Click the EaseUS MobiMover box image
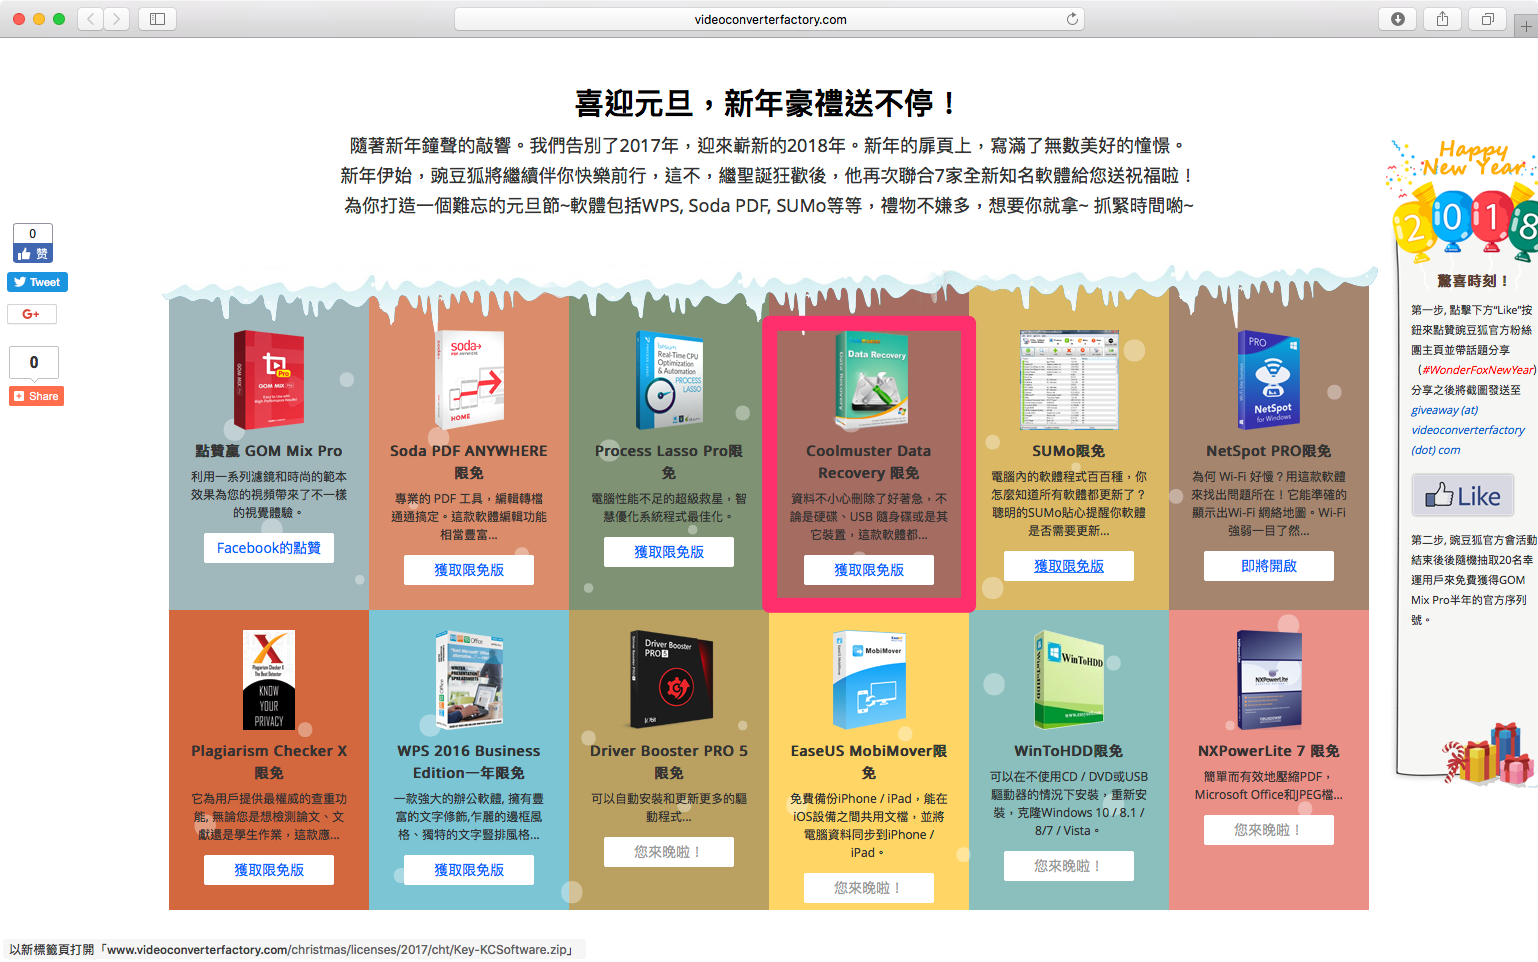The image size is (1538, 962). (869, 679)
